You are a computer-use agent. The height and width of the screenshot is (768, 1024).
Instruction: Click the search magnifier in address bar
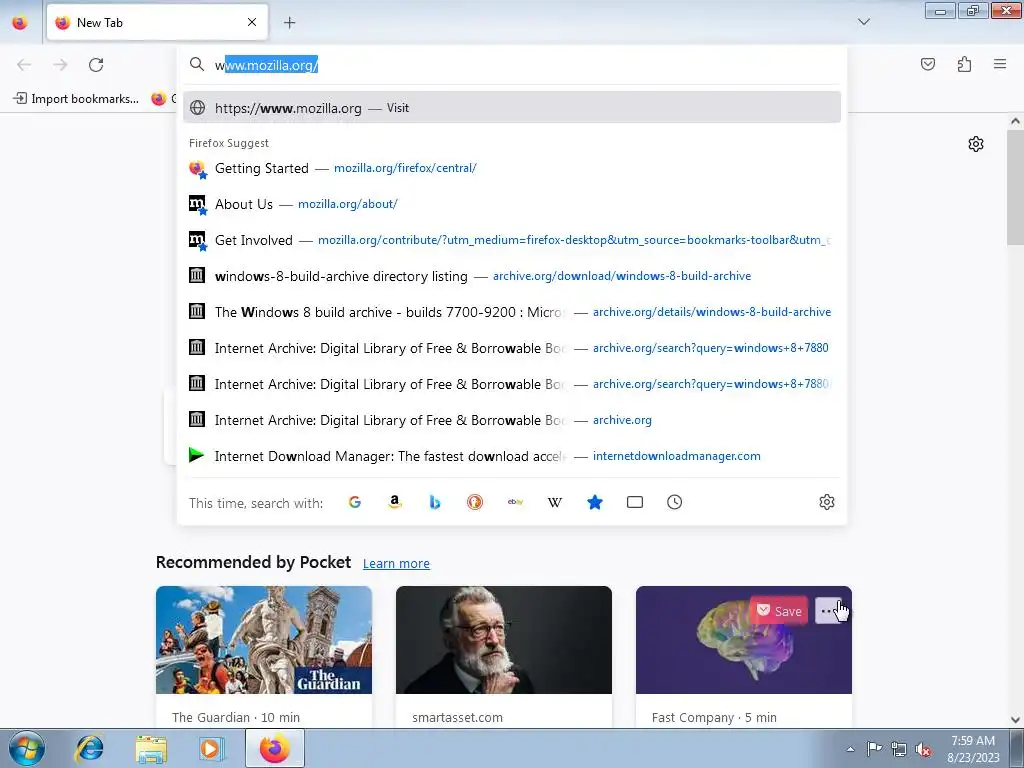[197, 64]
